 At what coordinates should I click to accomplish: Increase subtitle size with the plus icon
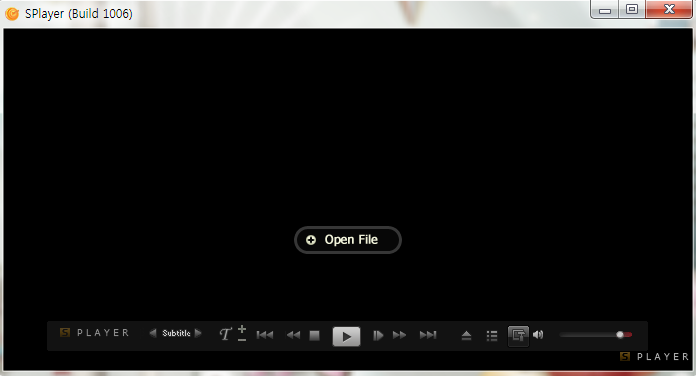click(x=242, y=329)
